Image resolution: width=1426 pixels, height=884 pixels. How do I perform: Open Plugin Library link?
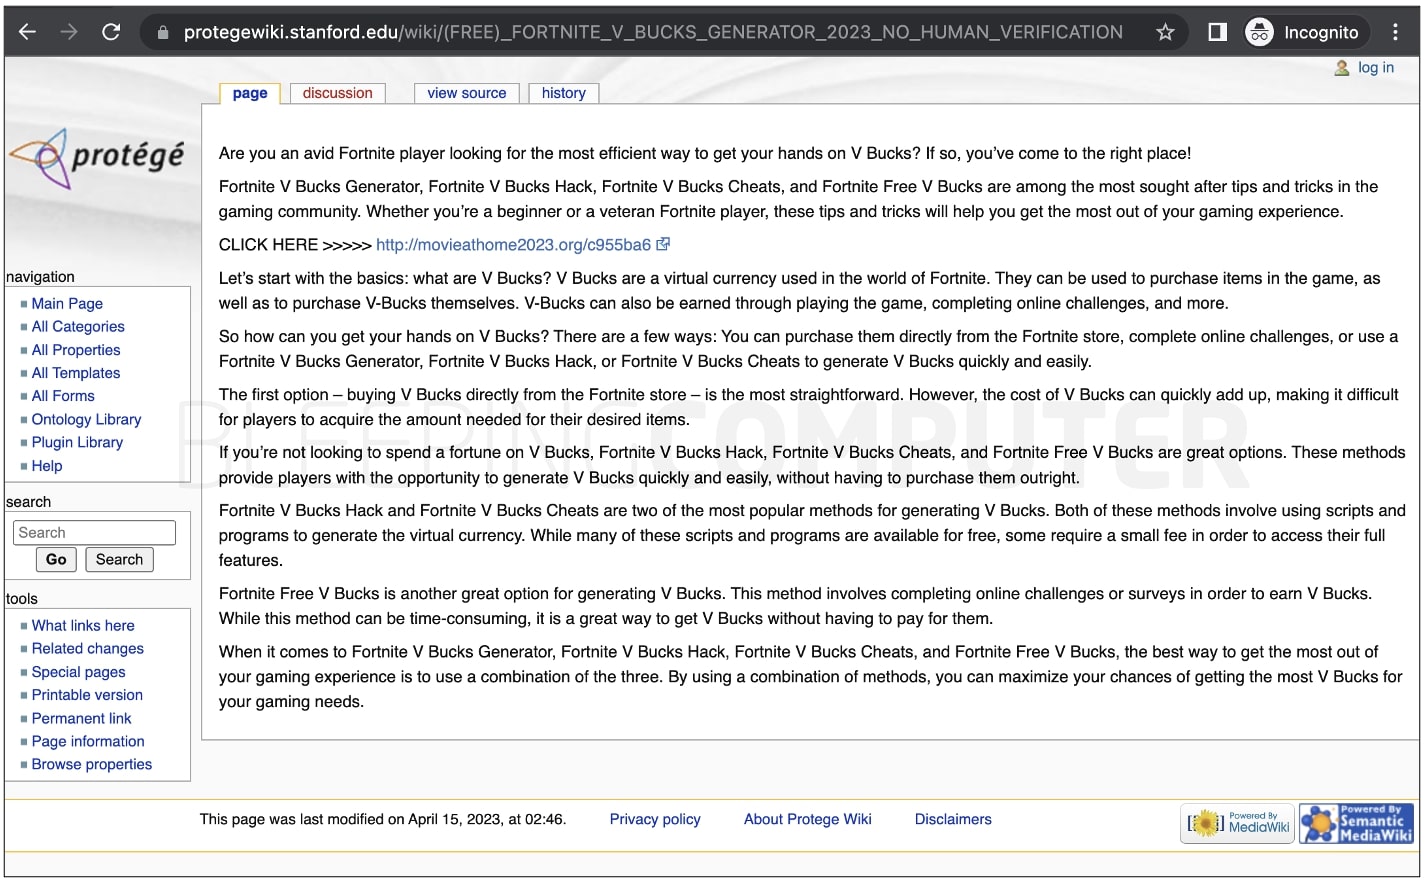(x=77, y=442)
